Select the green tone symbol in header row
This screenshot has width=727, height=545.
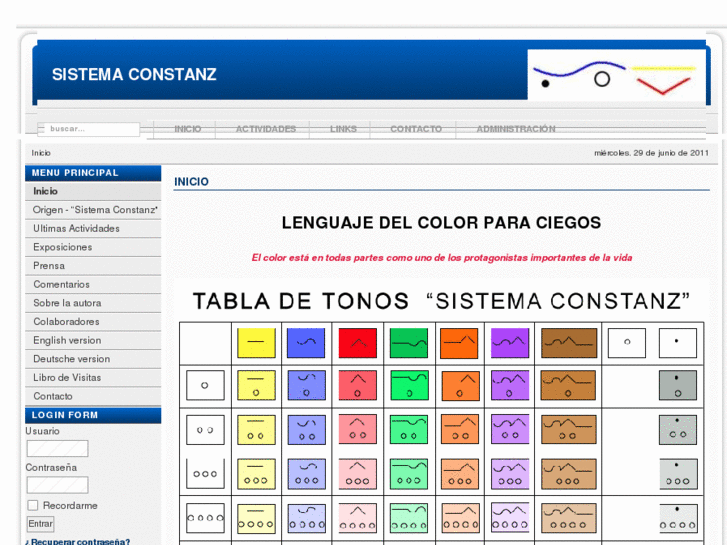click(408, 343)
